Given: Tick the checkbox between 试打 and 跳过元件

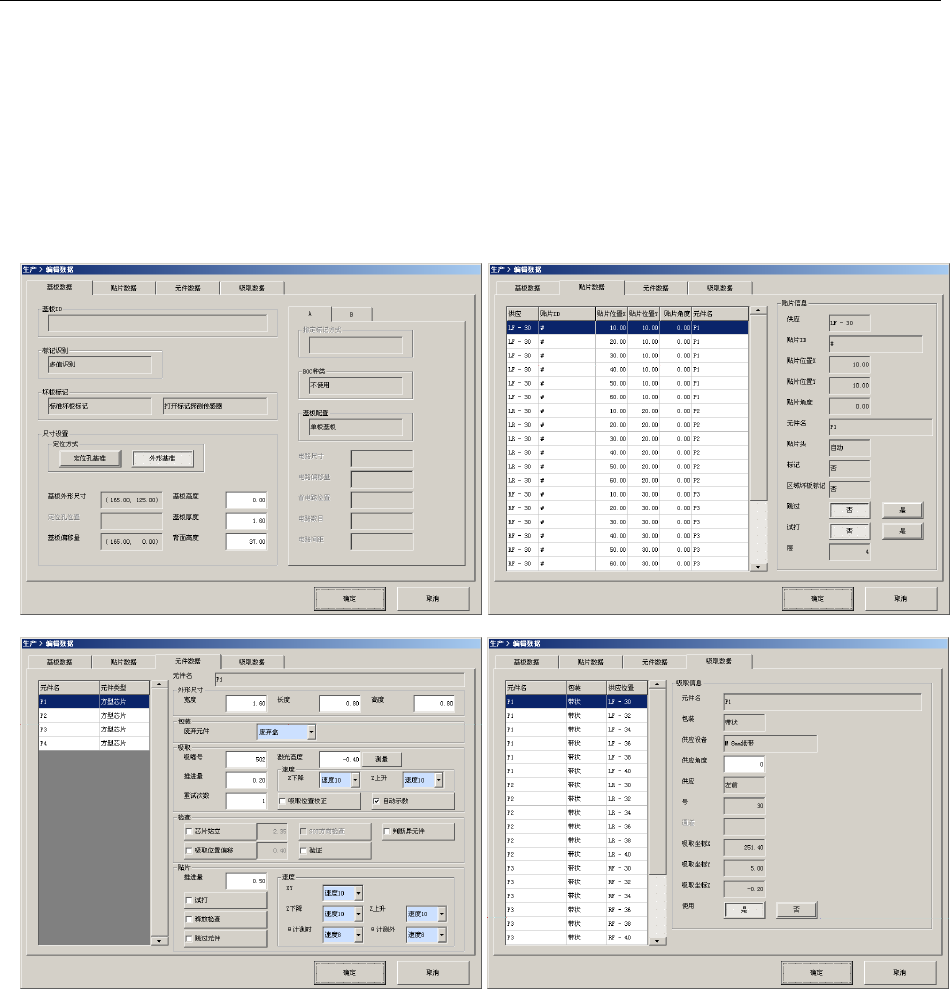Looking at the screenshot, I should point(189,919).
